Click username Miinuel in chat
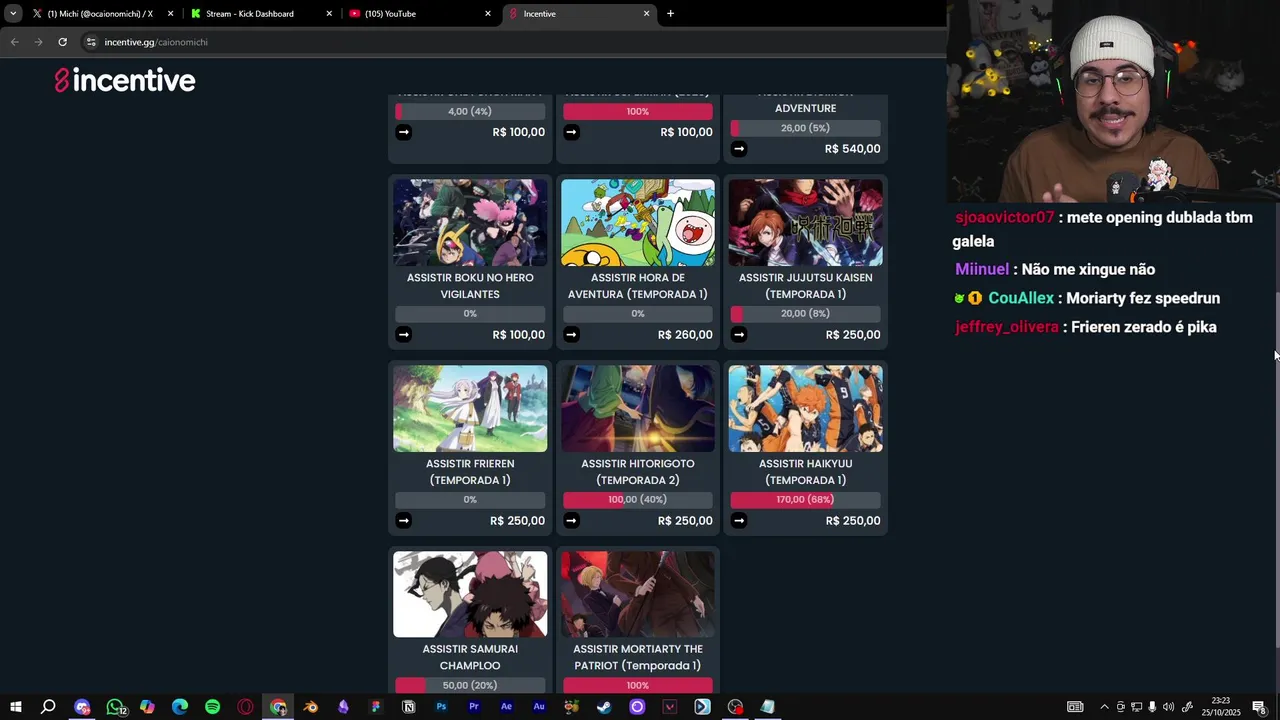Image resolution: width=1280 pixels, height=720 pixels. click(981, 269)
